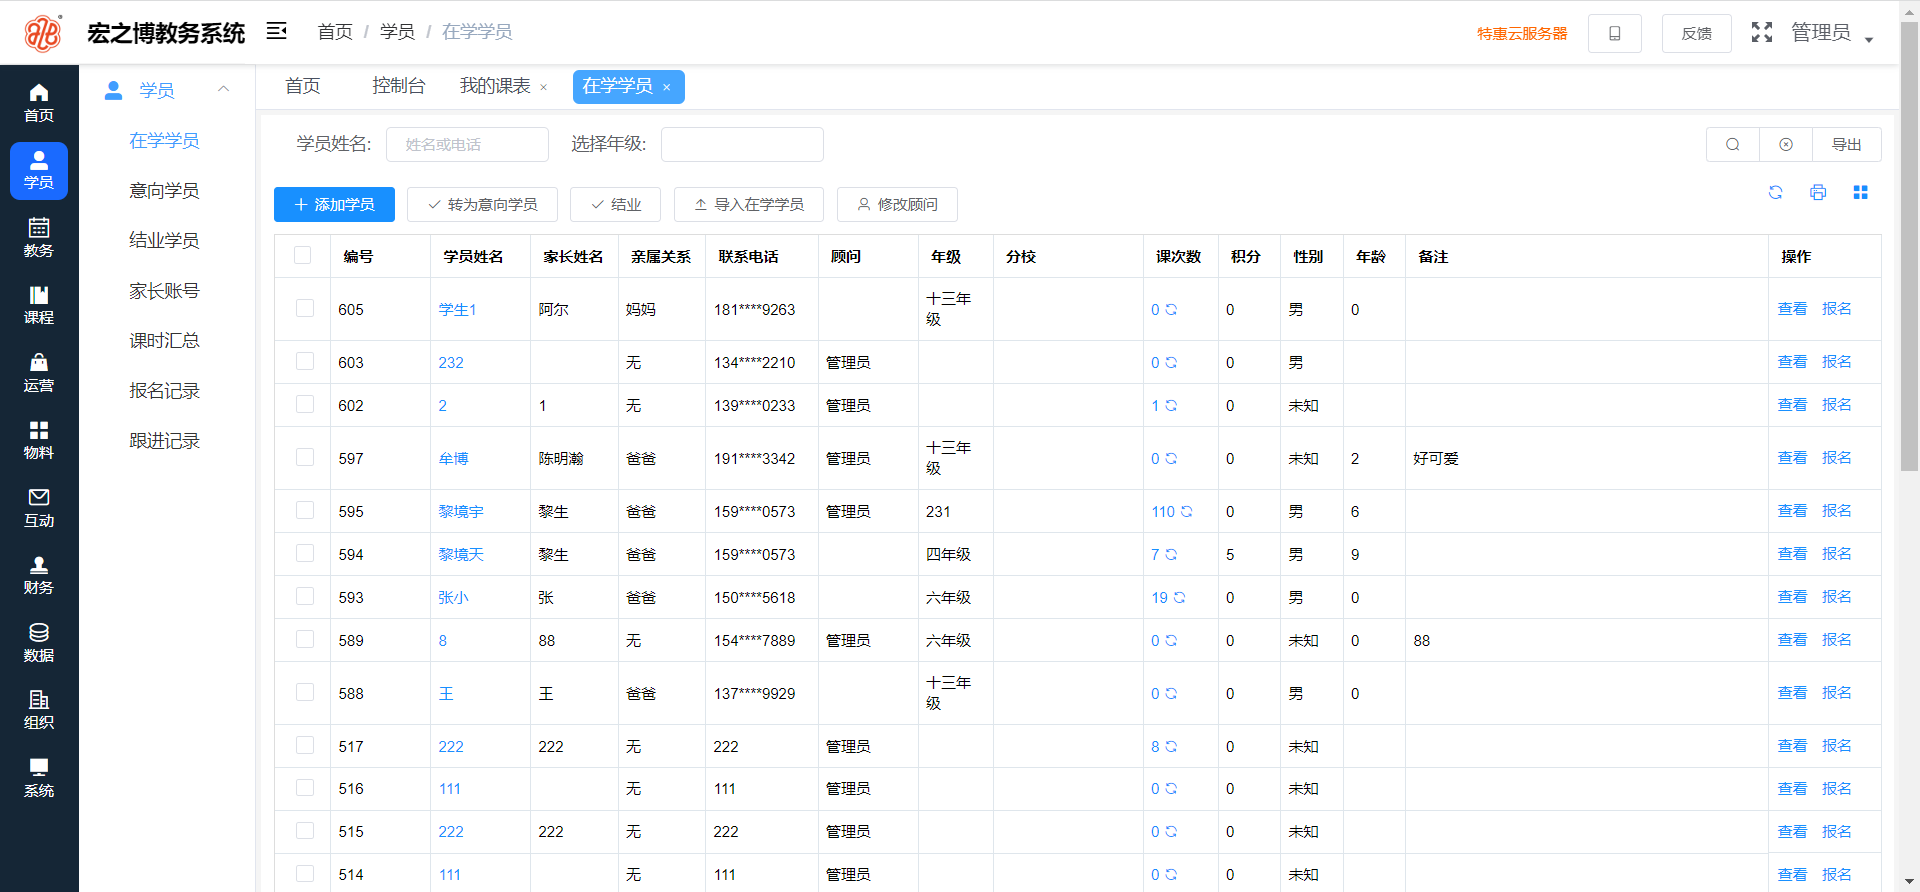
Task: Check the row 595 checkbox
Action: 305,510
